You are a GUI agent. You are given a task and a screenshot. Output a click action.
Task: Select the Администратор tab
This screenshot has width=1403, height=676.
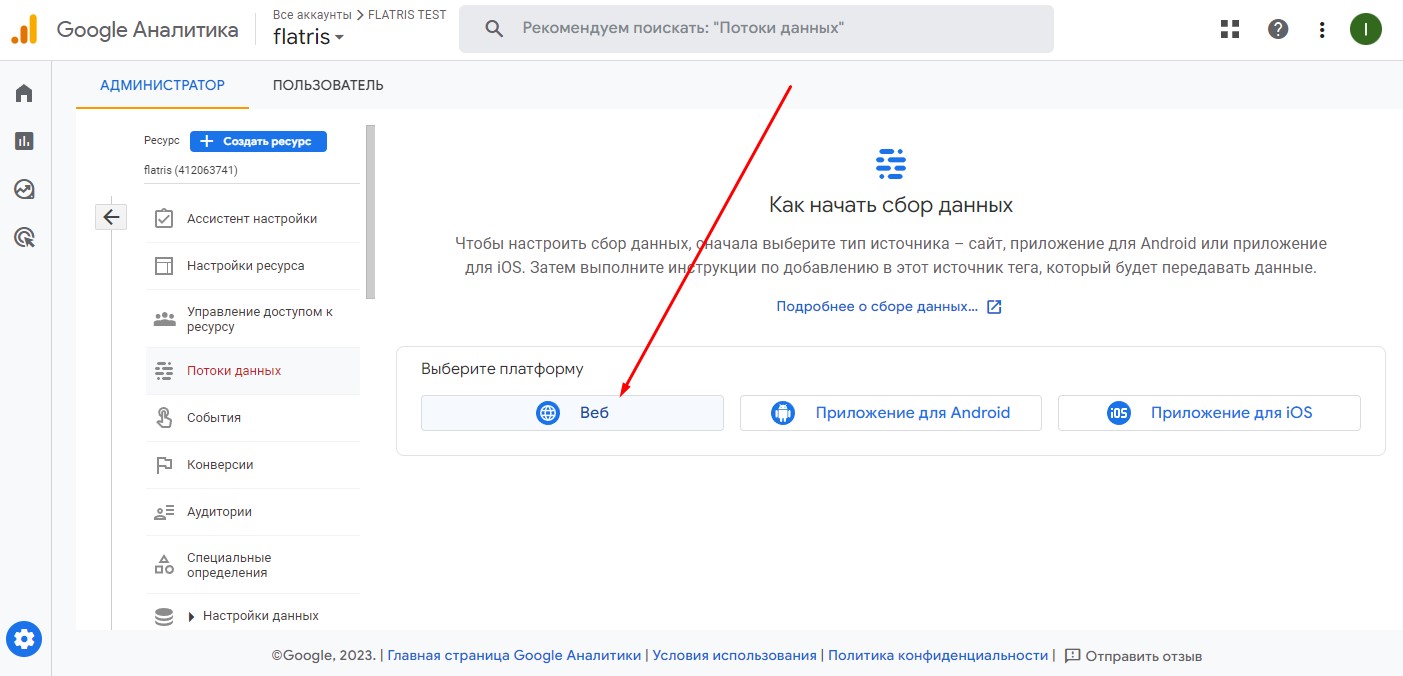pyautogui.click(x=162, y=85)
